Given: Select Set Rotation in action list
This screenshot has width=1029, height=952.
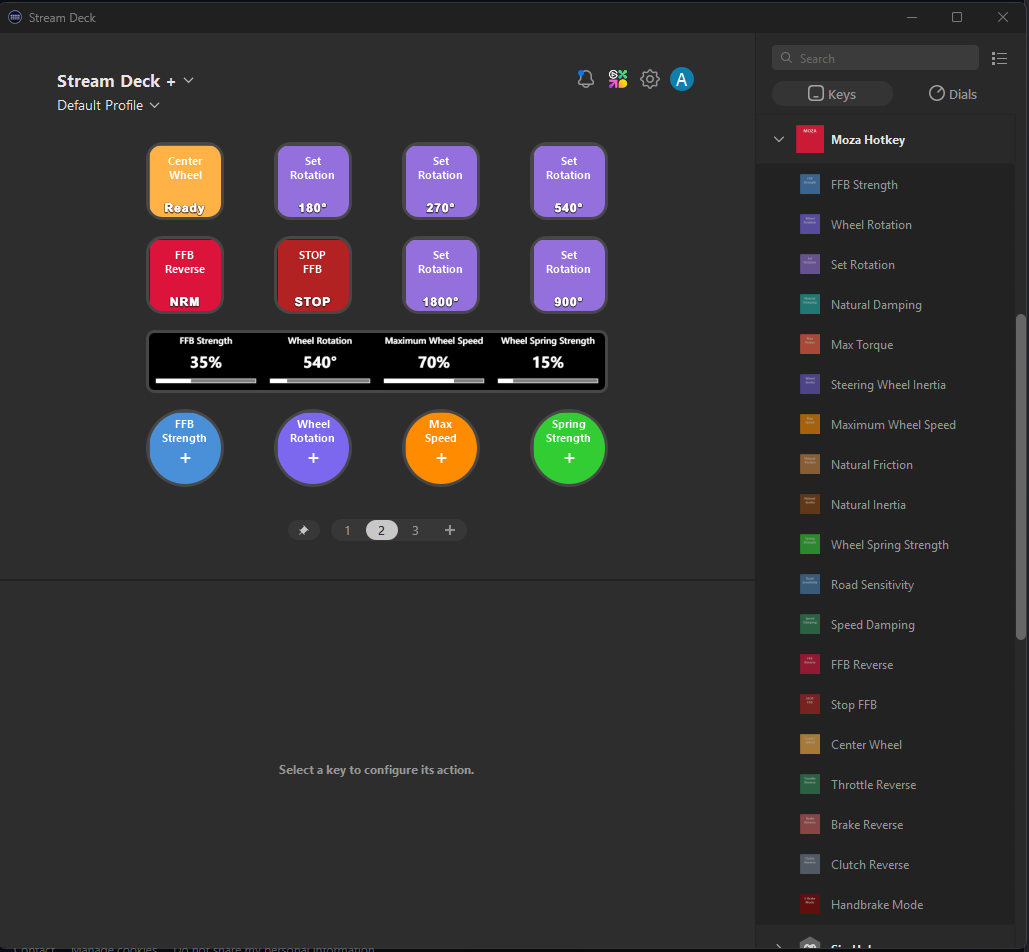Looking at the screenshot, I should click(x=886, y=264).
